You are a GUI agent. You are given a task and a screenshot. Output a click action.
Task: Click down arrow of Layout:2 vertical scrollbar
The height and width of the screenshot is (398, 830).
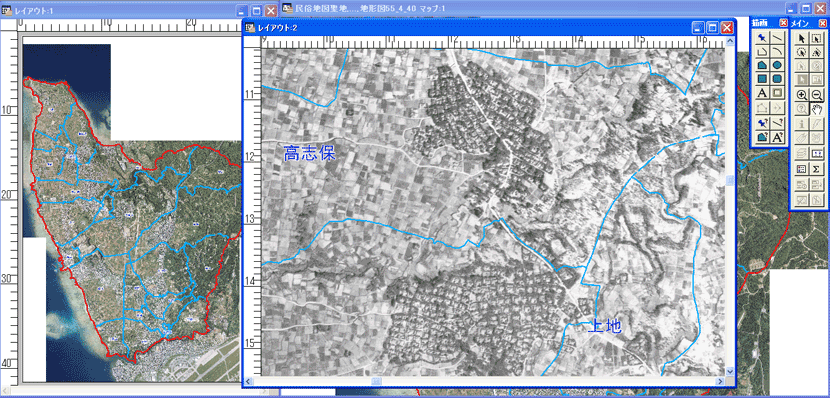pyautogui.click(x=730, y=372)
